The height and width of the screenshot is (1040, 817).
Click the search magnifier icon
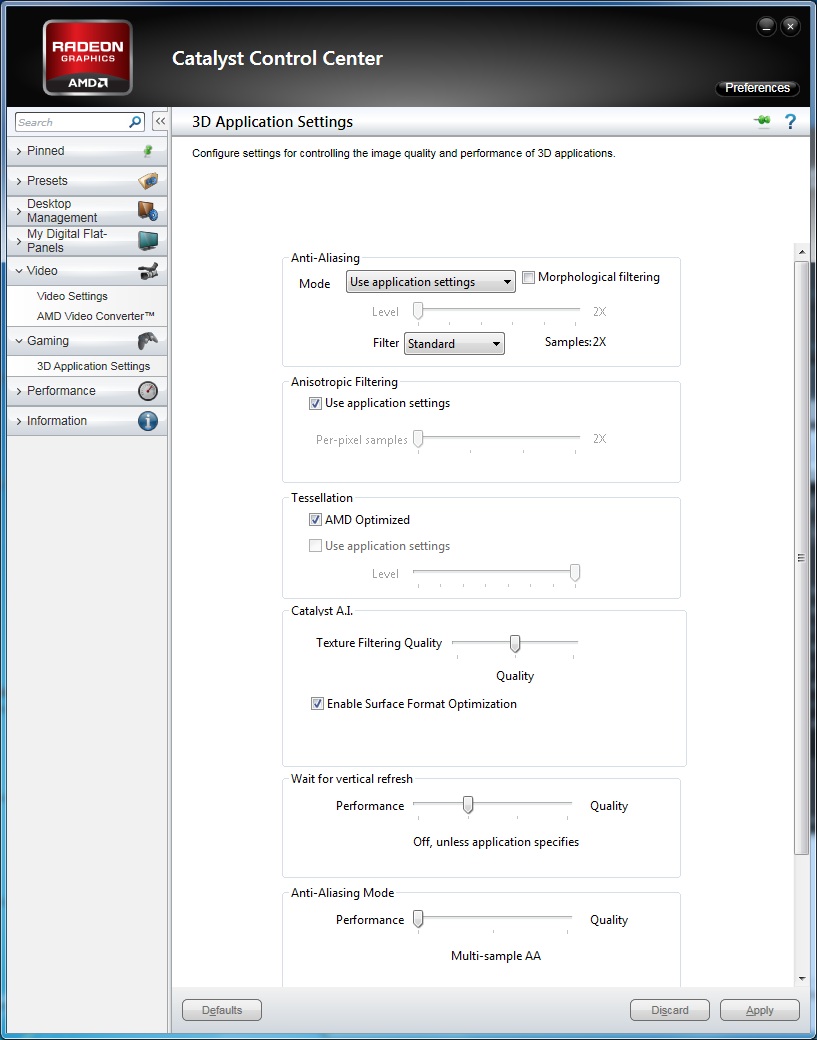click(x=135, y=122)
